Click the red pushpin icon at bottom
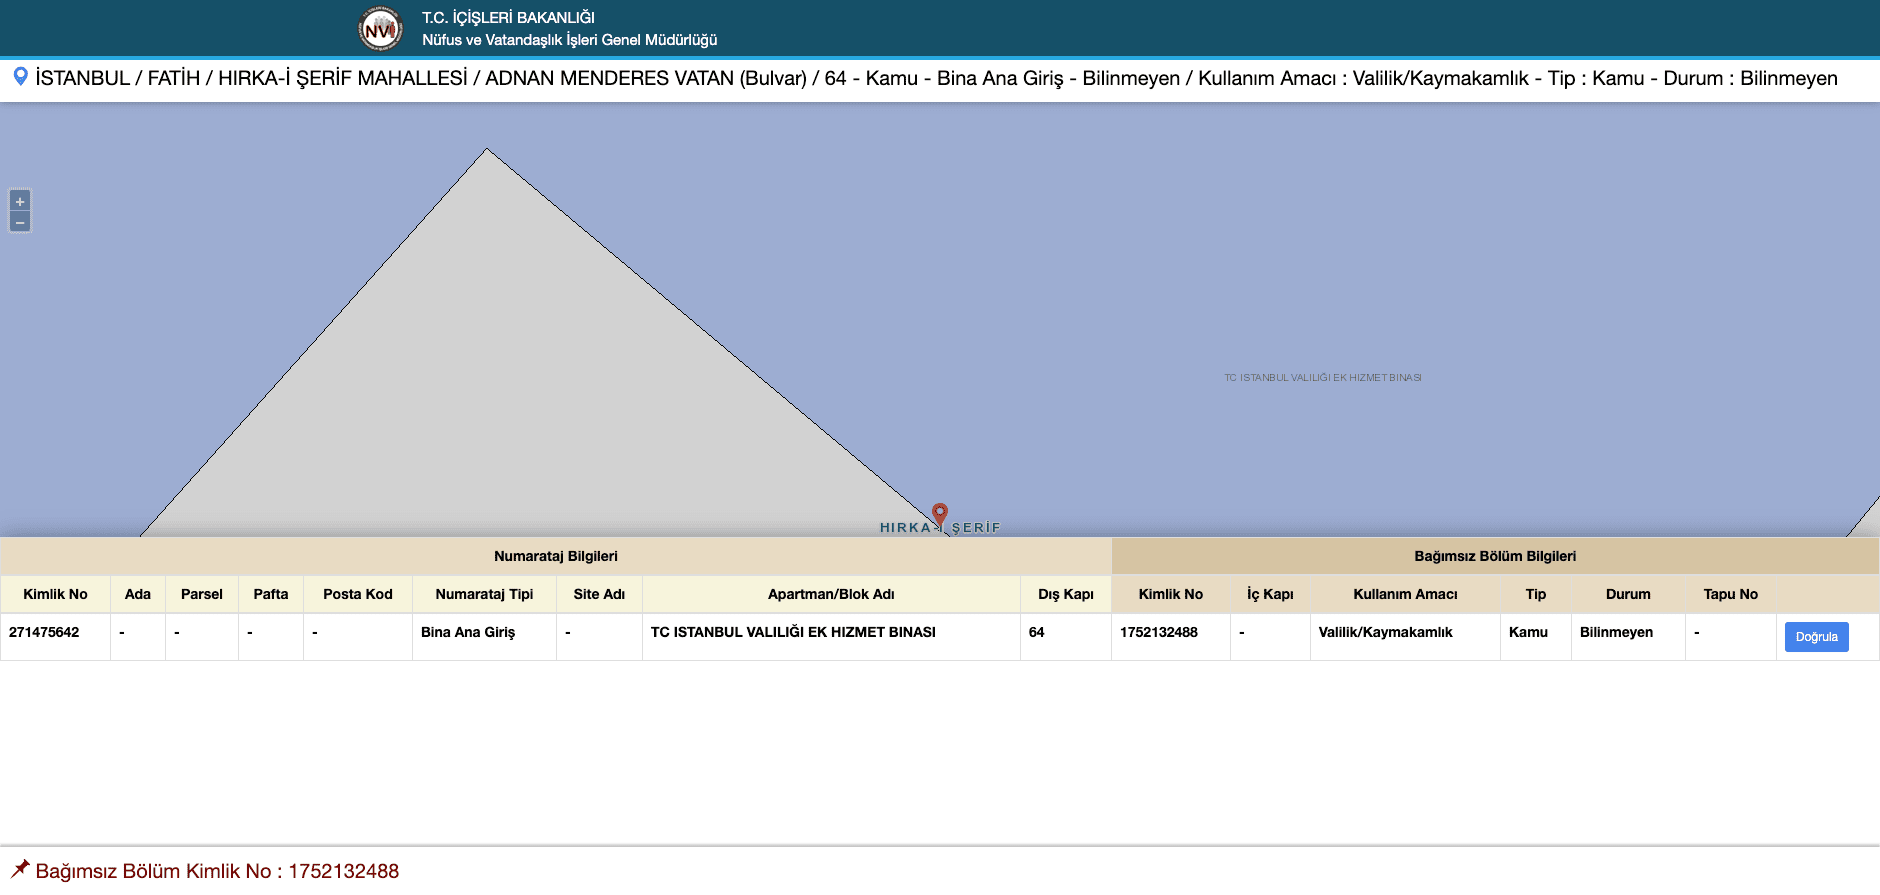1880x895 pixels. tap(20, 869)
